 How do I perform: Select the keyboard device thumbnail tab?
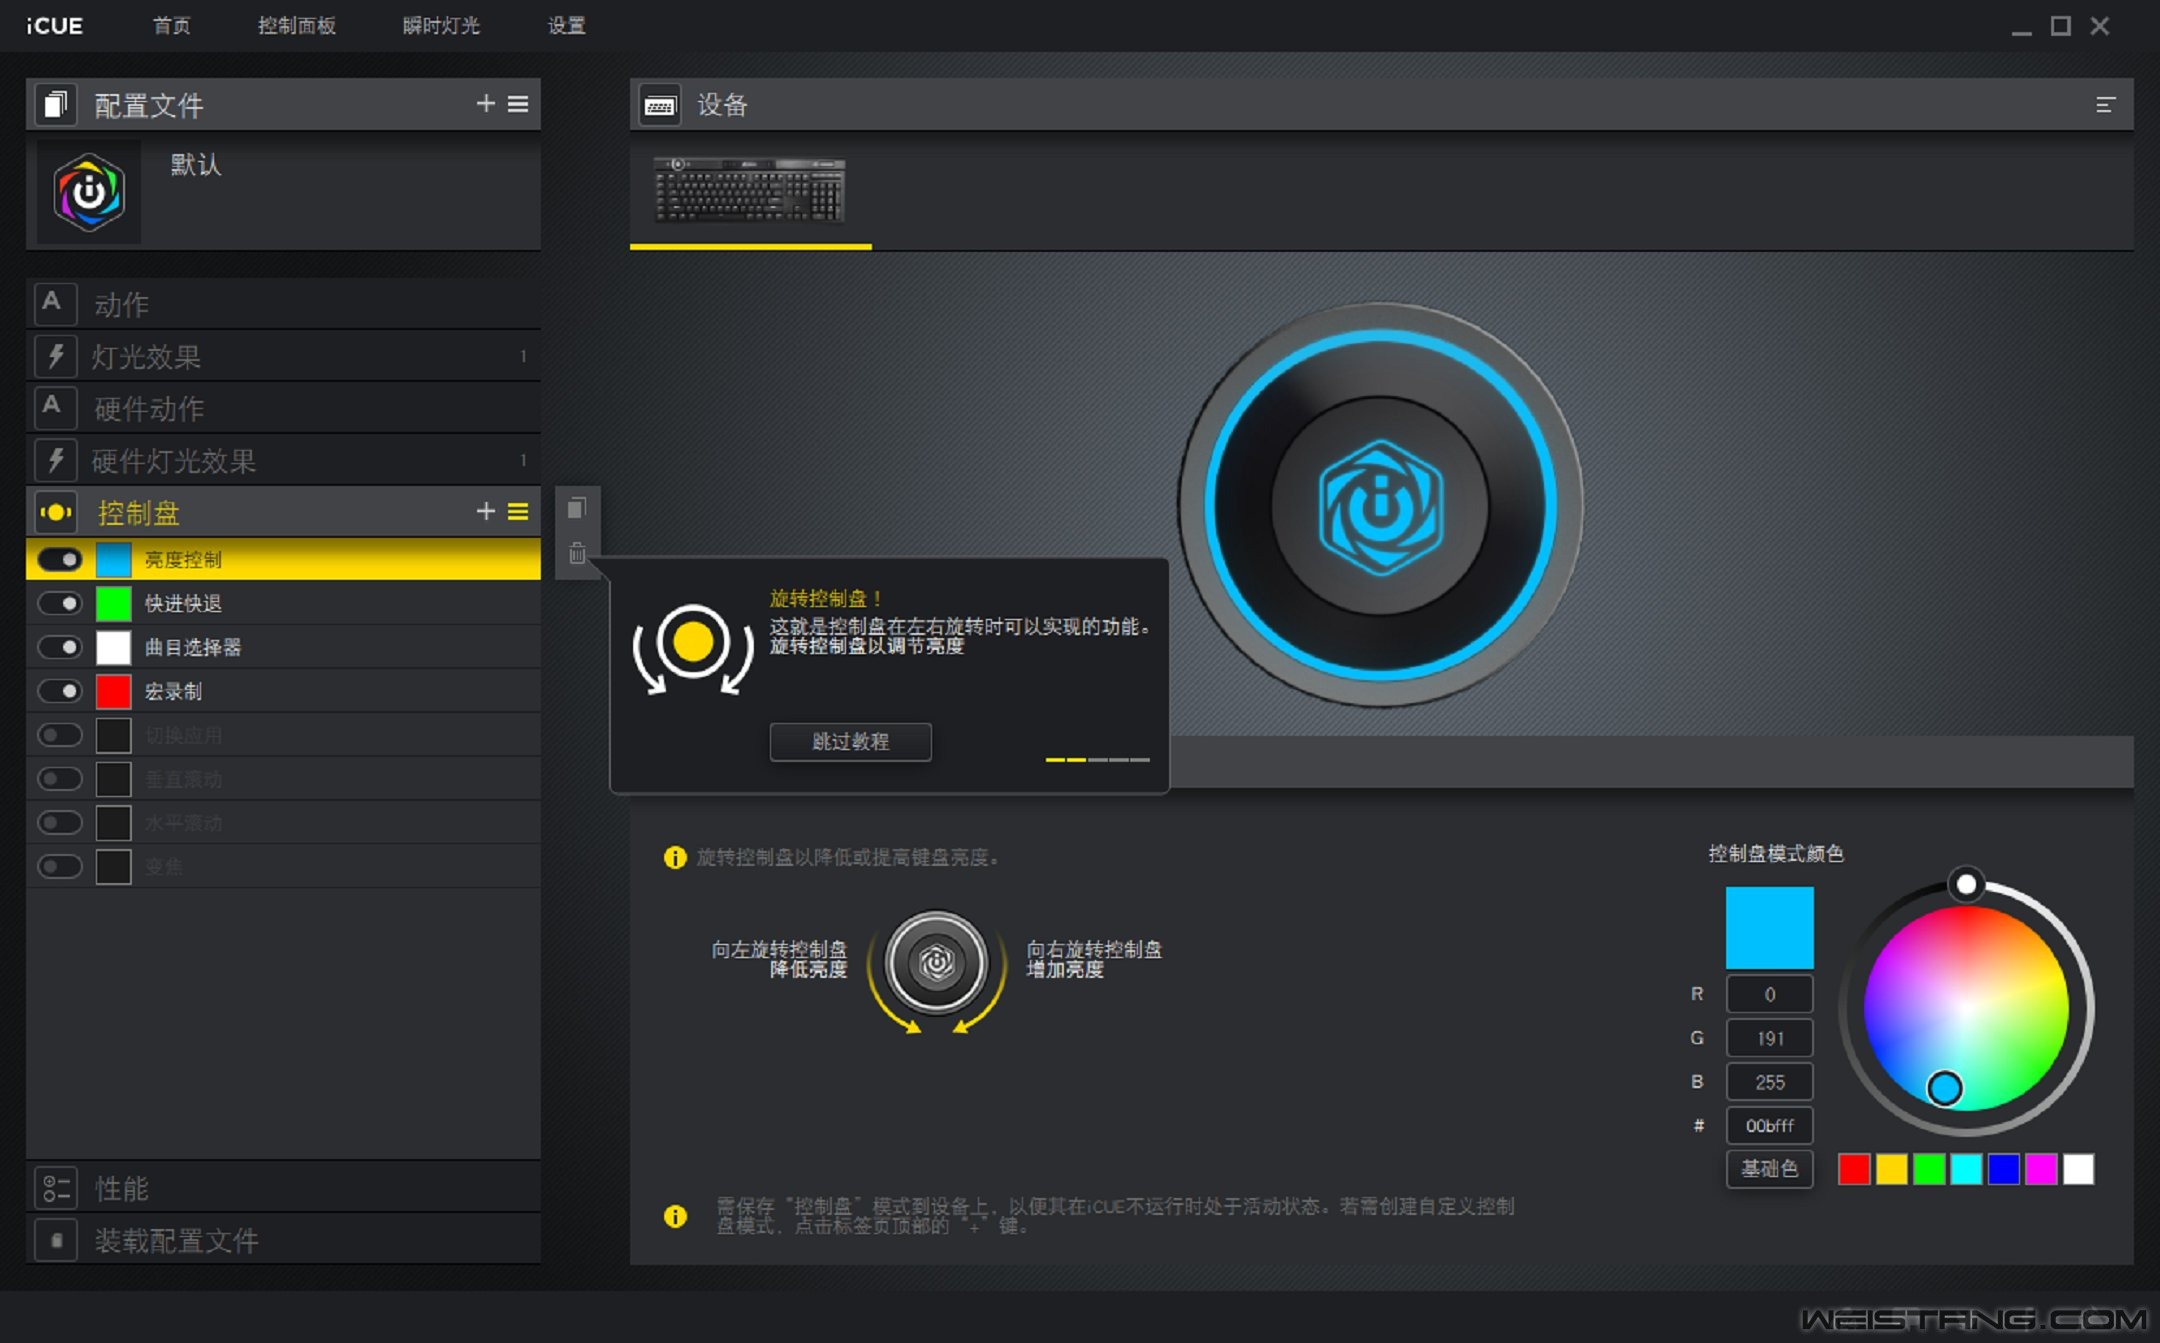(750, 192)
